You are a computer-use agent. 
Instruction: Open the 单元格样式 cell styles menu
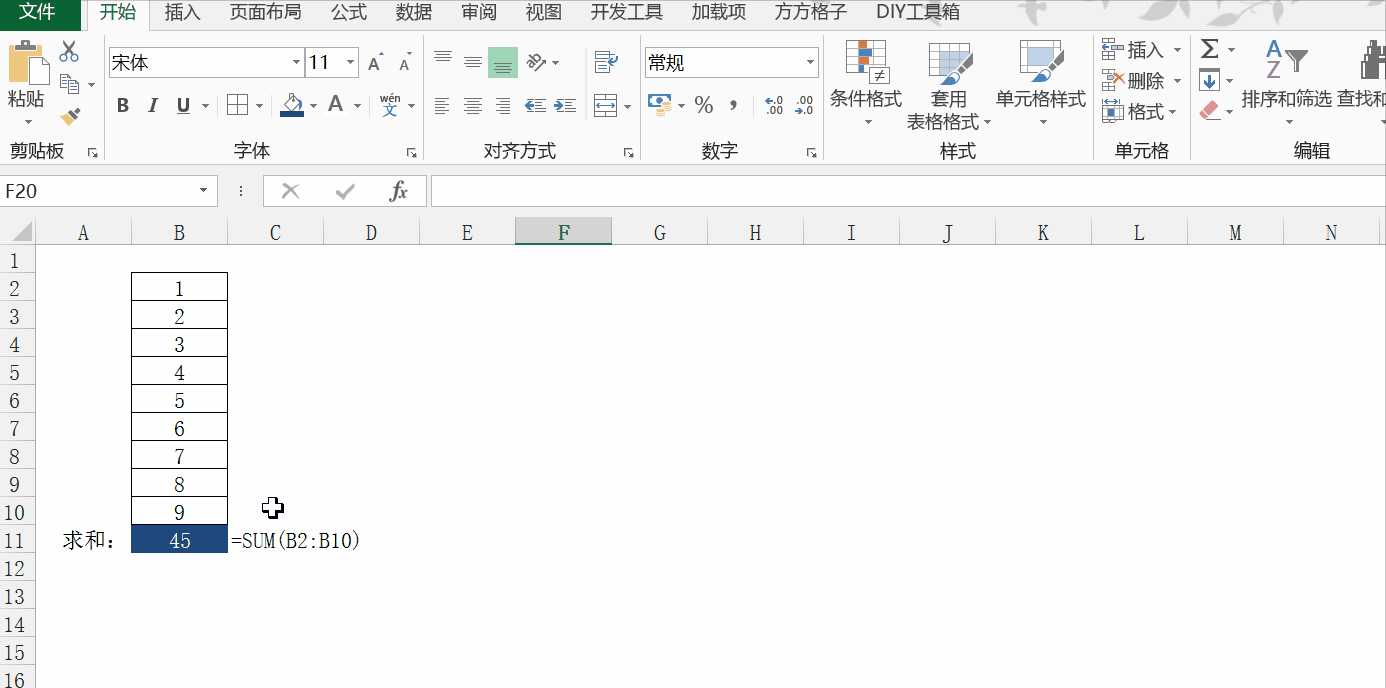[x=1041, y=85]
